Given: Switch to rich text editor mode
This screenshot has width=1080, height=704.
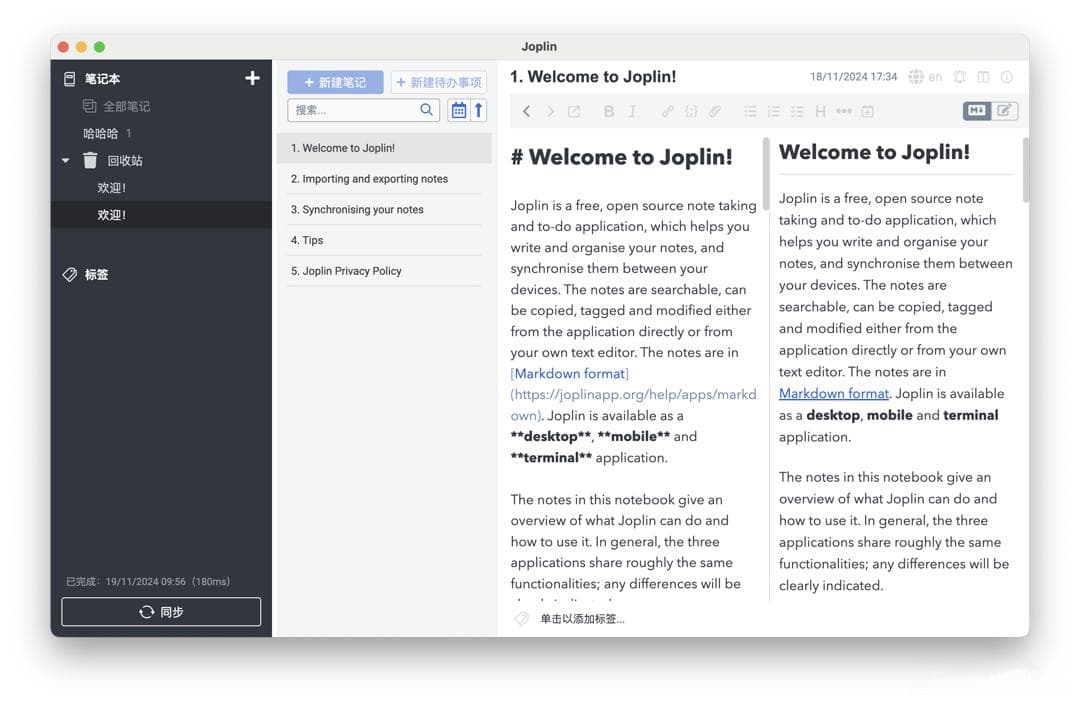Looking at the screenshot, I should click(1004, 110).
